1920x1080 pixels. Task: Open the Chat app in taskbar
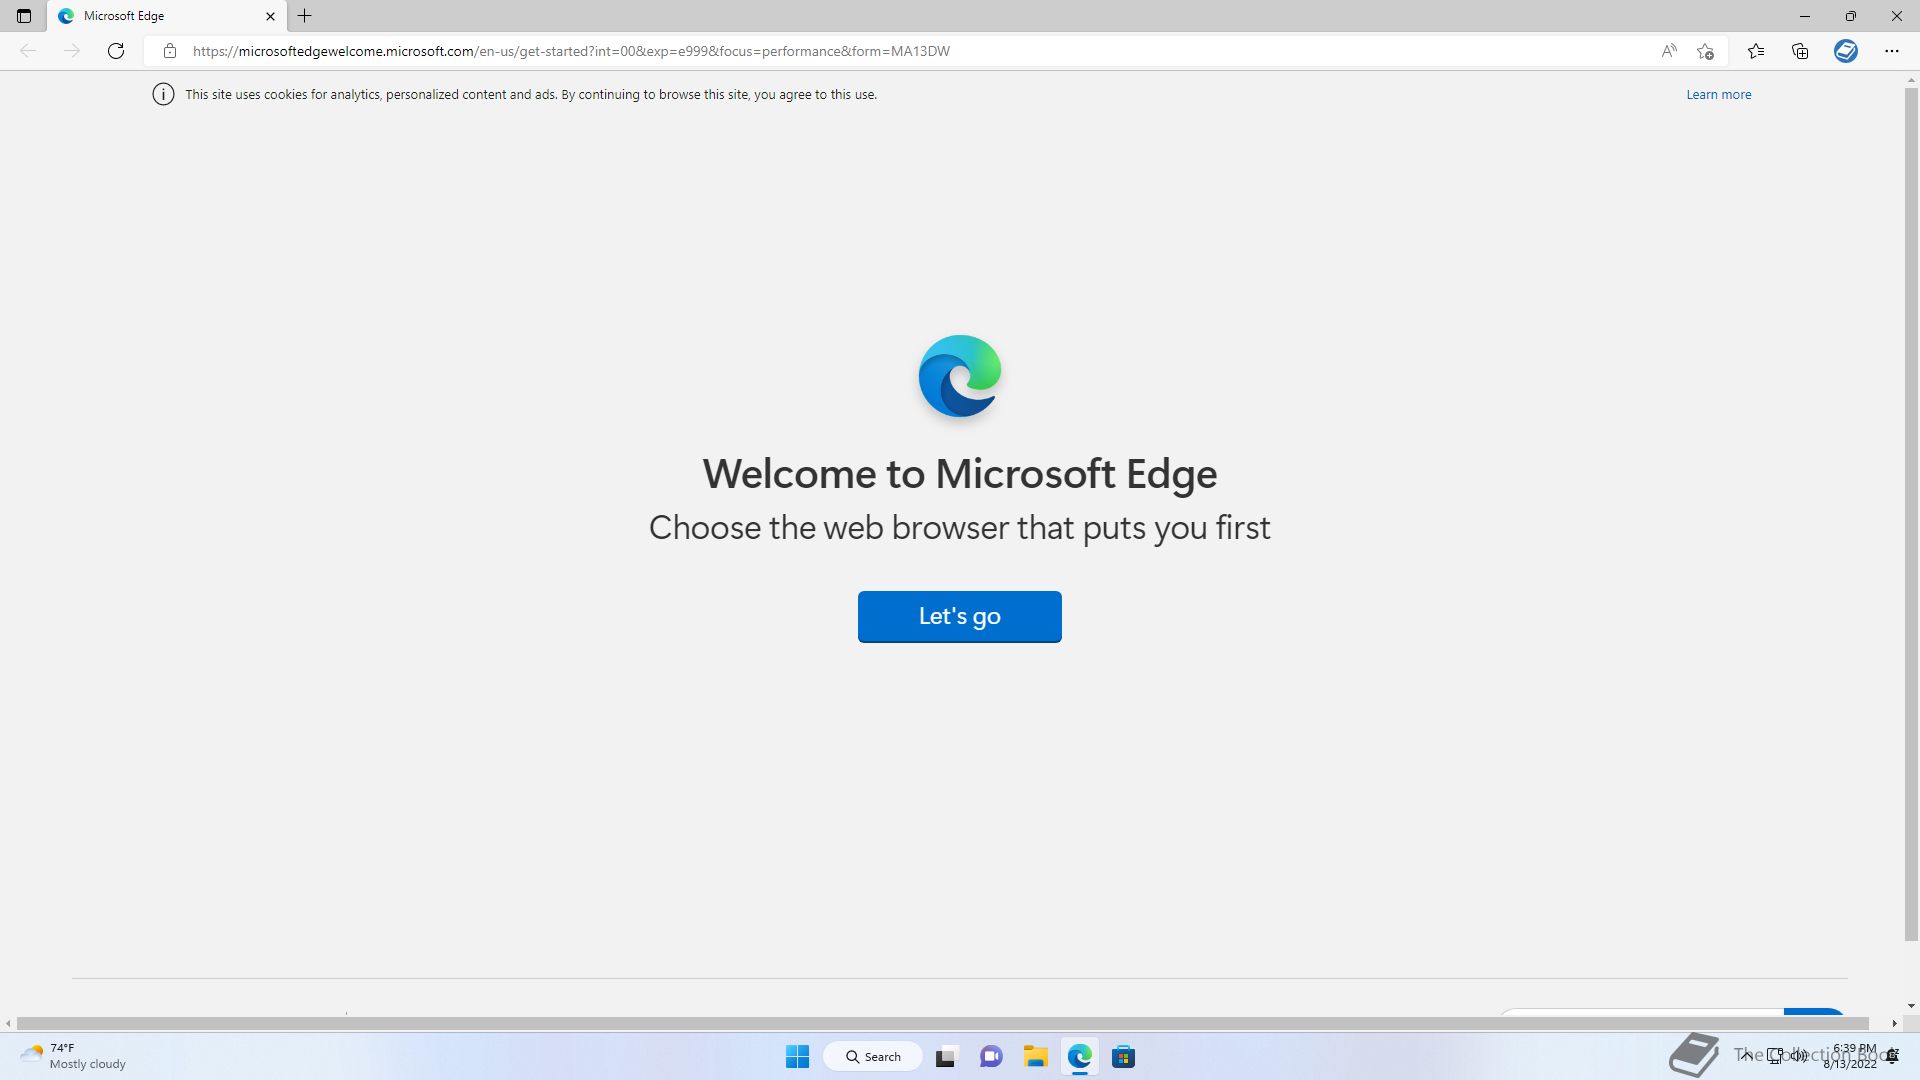tap(991, 1057)
